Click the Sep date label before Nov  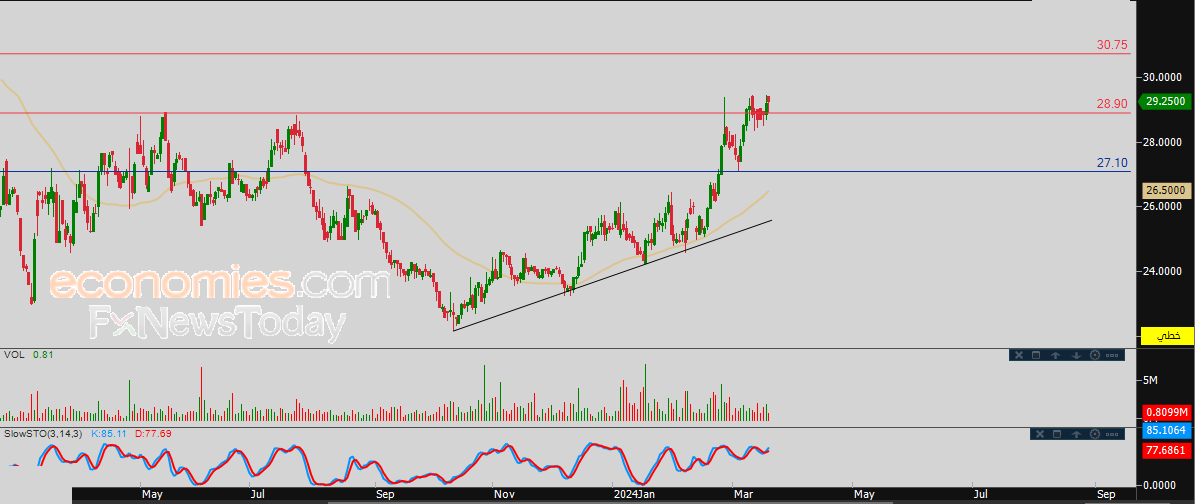point(385,495)
